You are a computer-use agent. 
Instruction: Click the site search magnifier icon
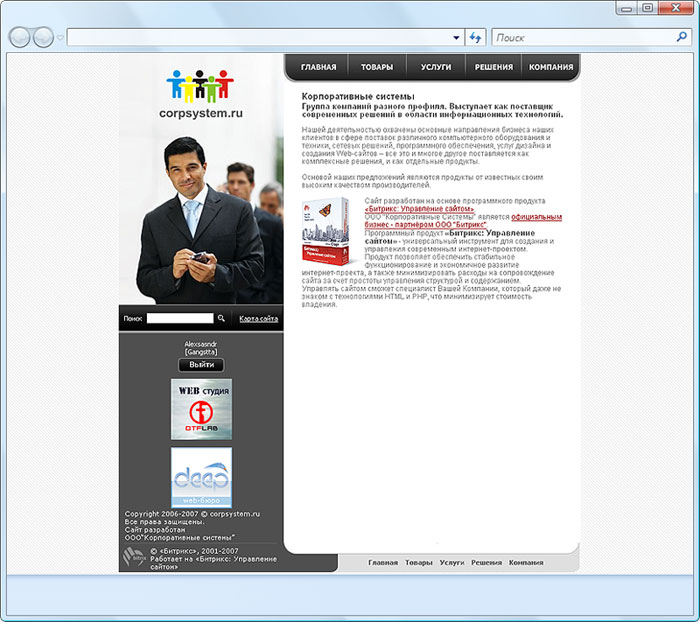coord(221,318)
